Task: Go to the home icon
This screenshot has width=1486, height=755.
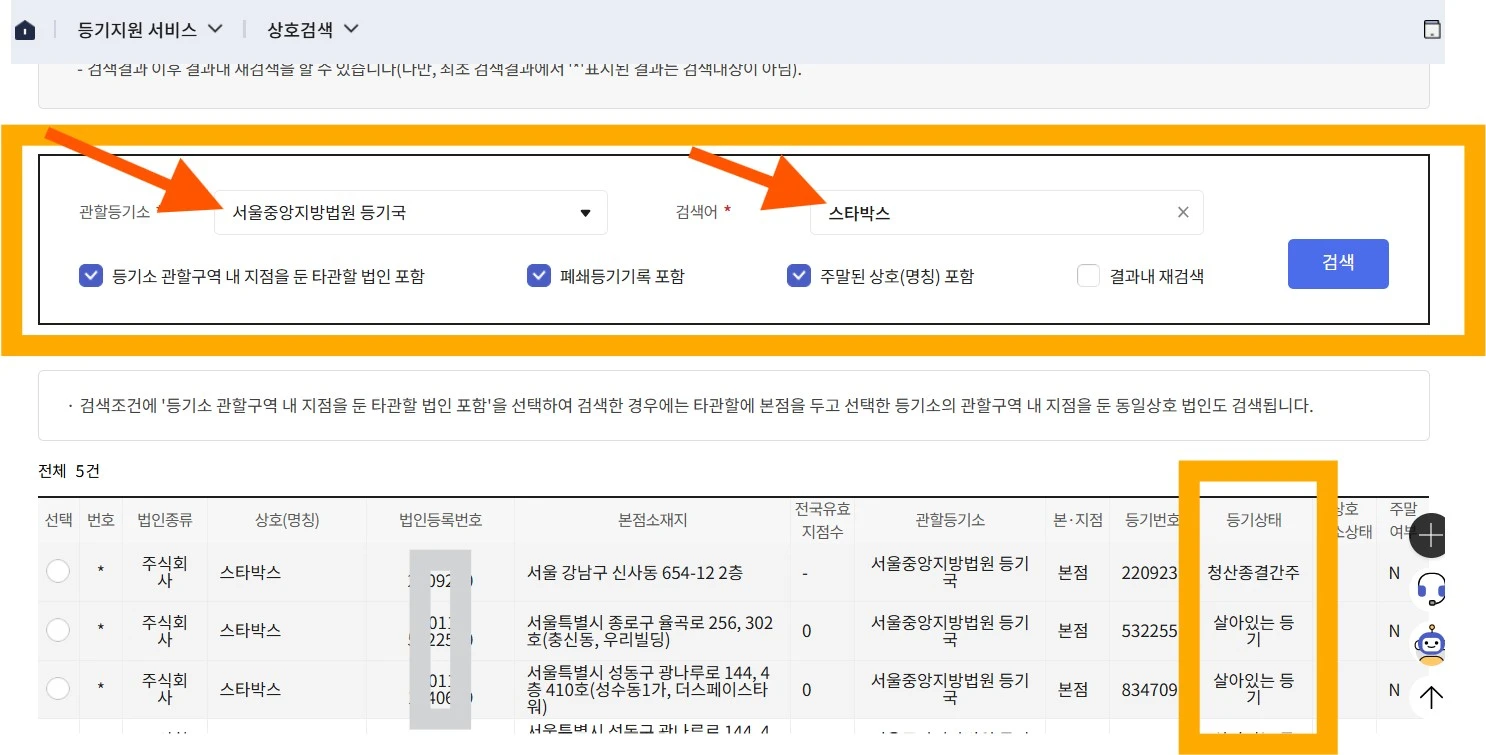Action: (25, 30)
